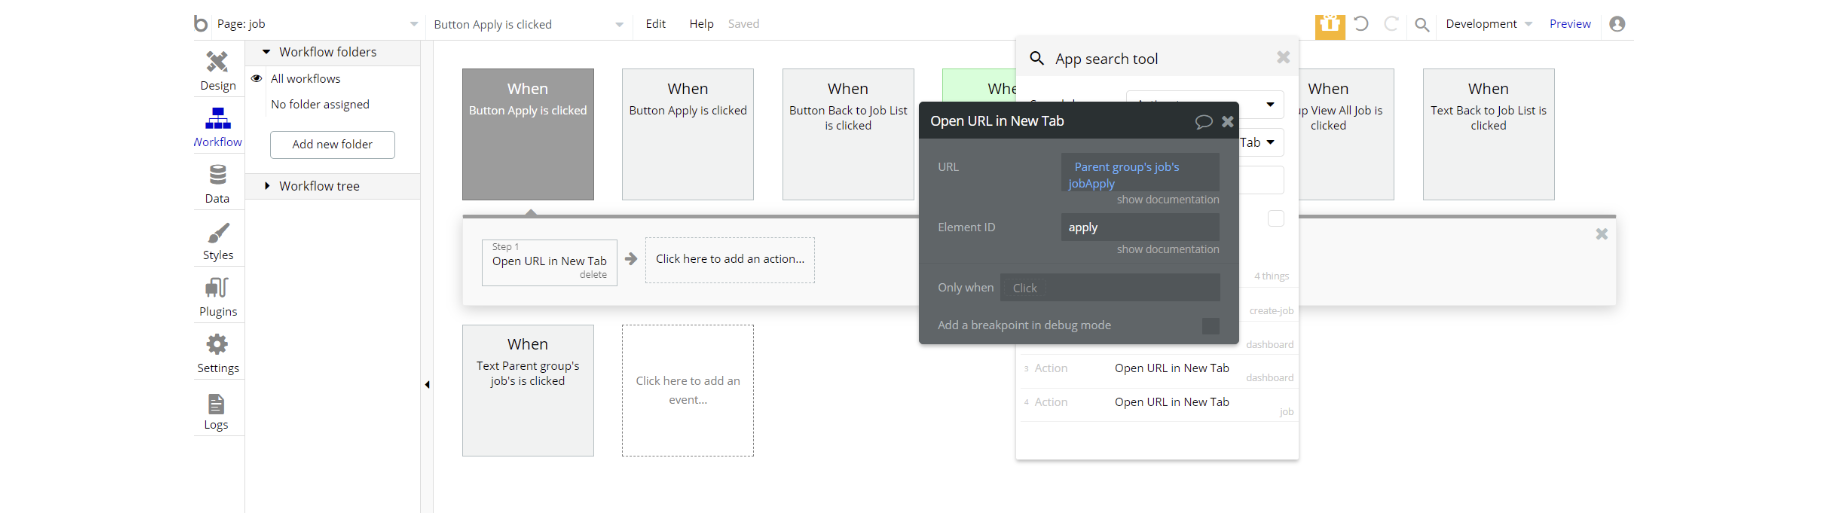The height and width of the screenshot is (522, 1830).
Task: Click the Element ID input field
Action: pyautogui.click(x=1139, y=228)
